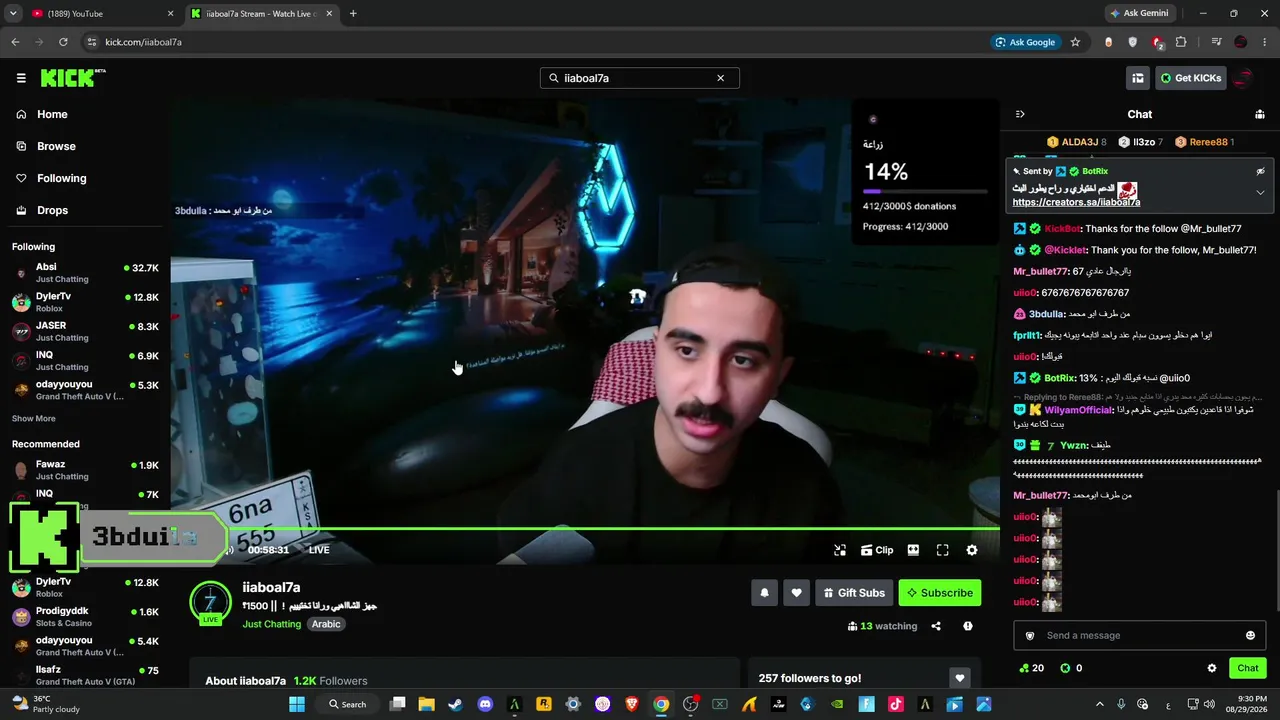This screenshot has height=720, width=1280.
Task: Open the browser extensions puzzle icon
Action: 1181,42
